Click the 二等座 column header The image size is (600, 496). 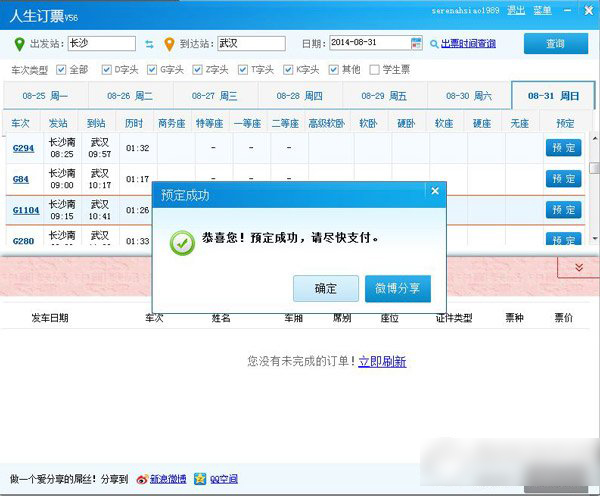pos(285,123)
